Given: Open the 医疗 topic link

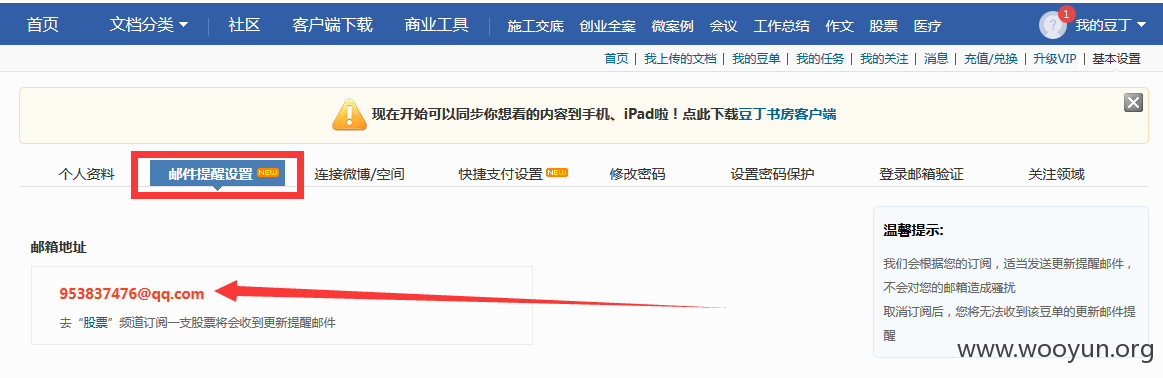Looking at the screenshot, I should (928, 26).
